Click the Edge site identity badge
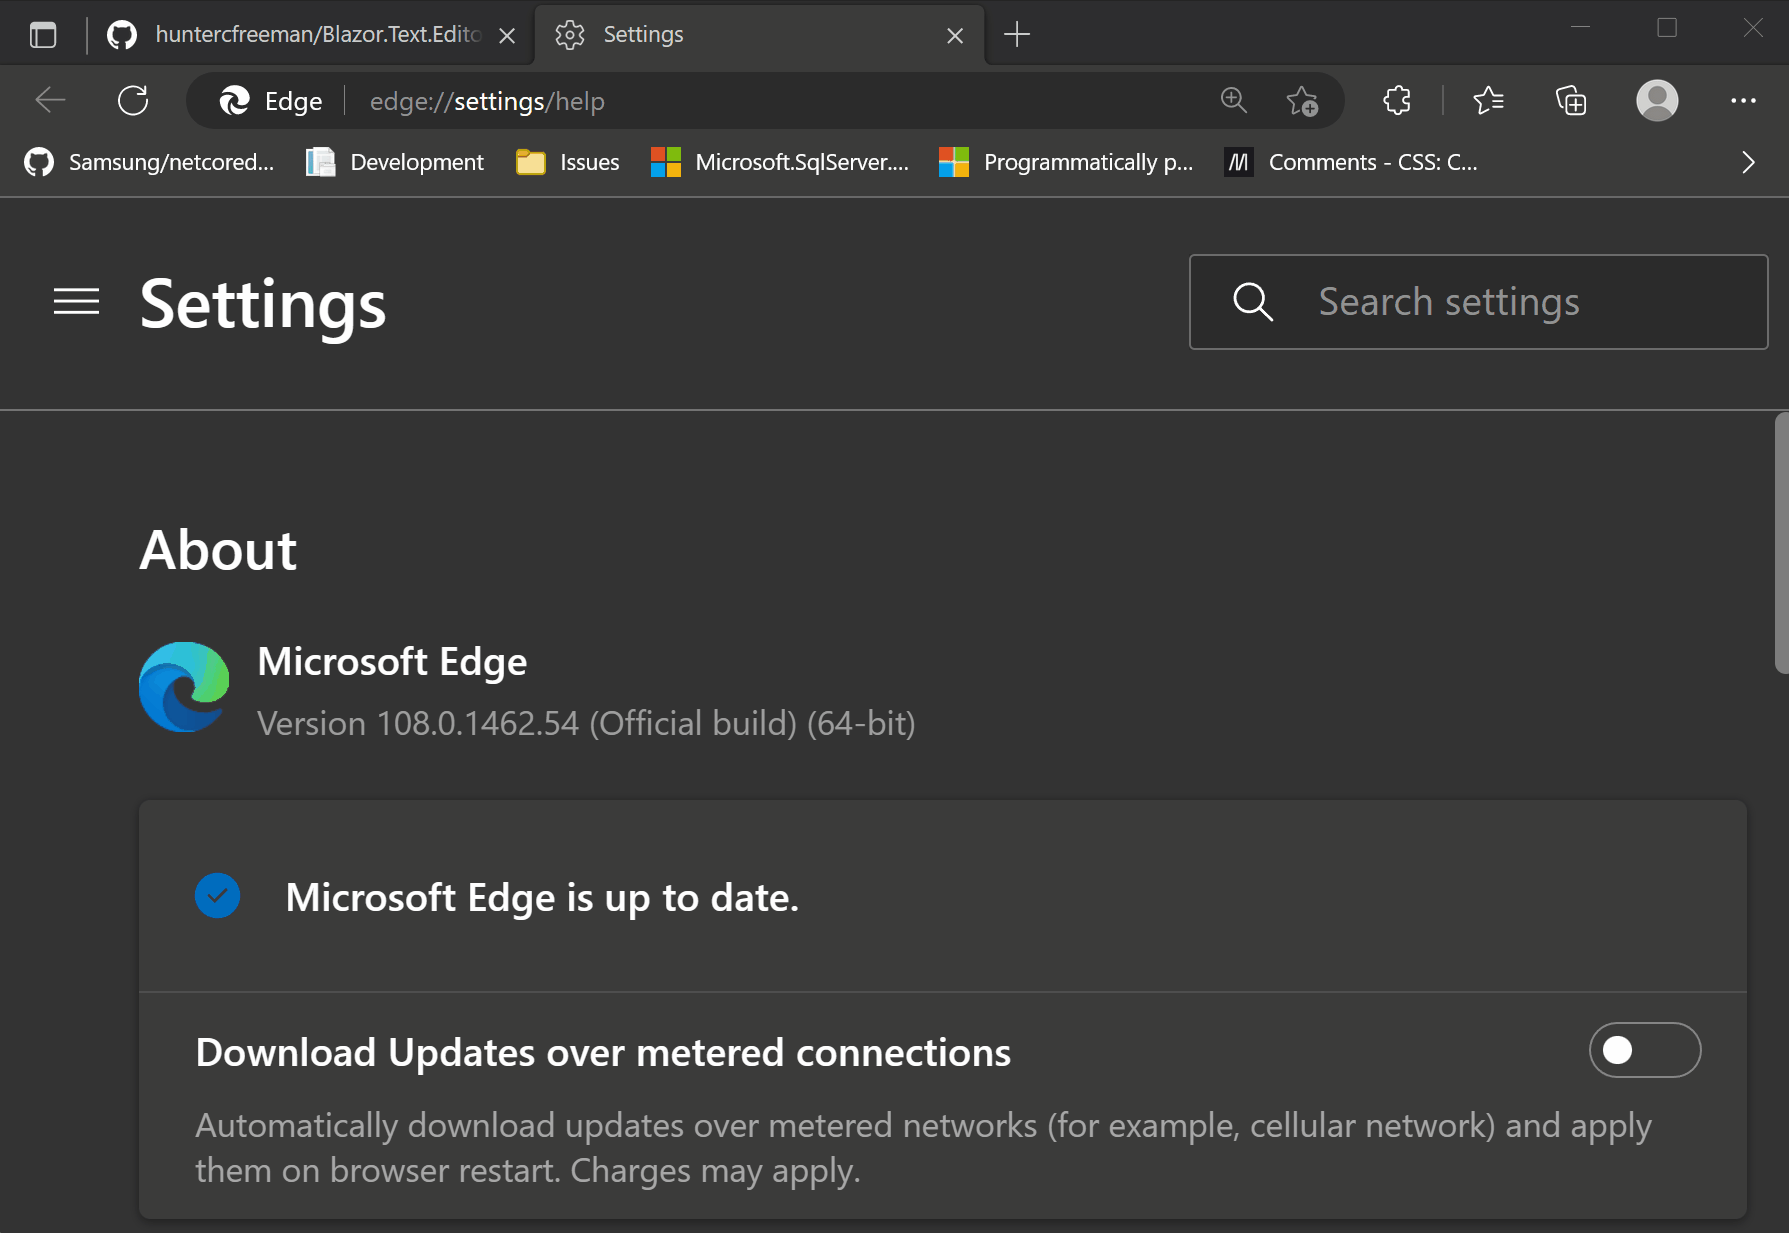1789x1233 pixels. tap(271, 101)
